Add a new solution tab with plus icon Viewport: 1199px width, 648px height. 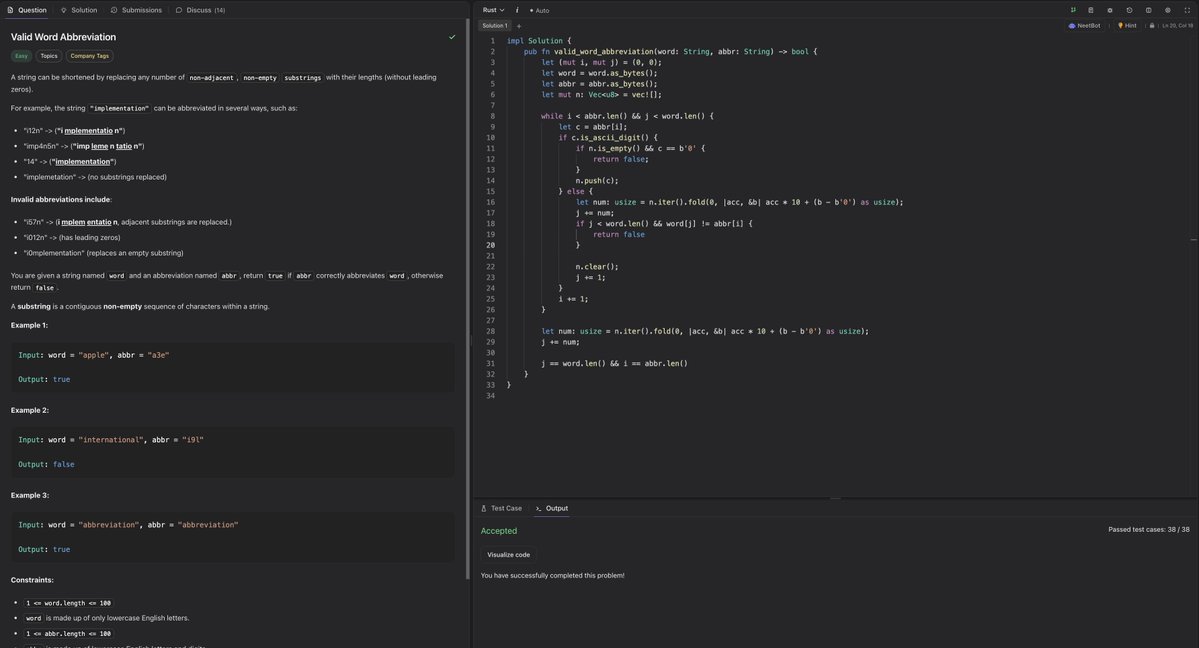tap(519, 26)
